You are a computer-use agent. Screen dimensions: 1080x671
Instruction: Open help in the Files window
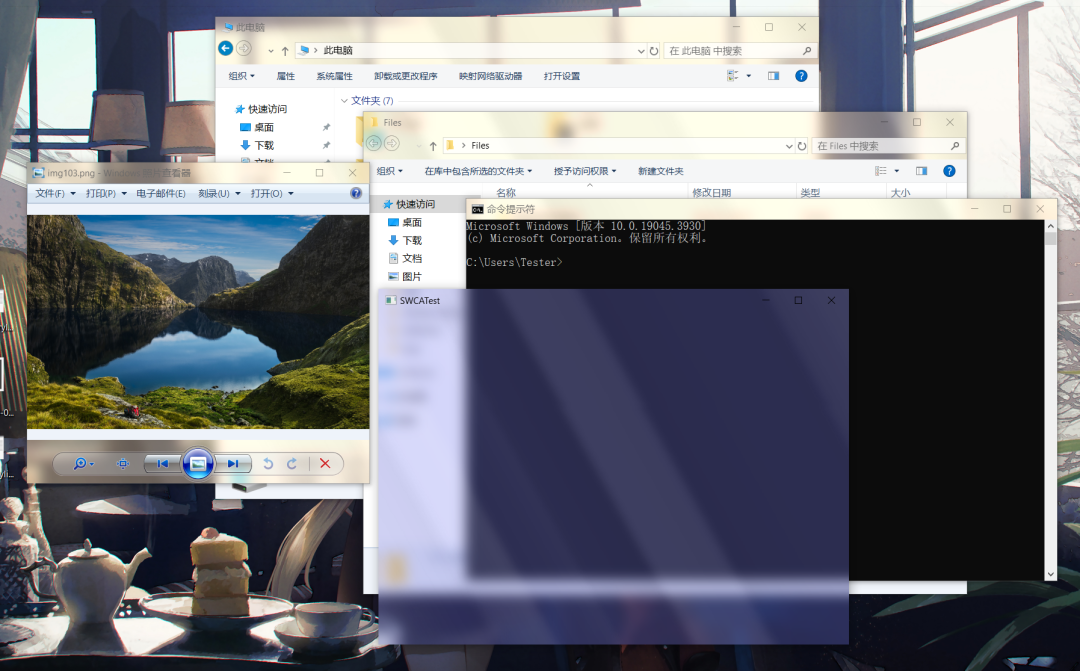[948, 170]
